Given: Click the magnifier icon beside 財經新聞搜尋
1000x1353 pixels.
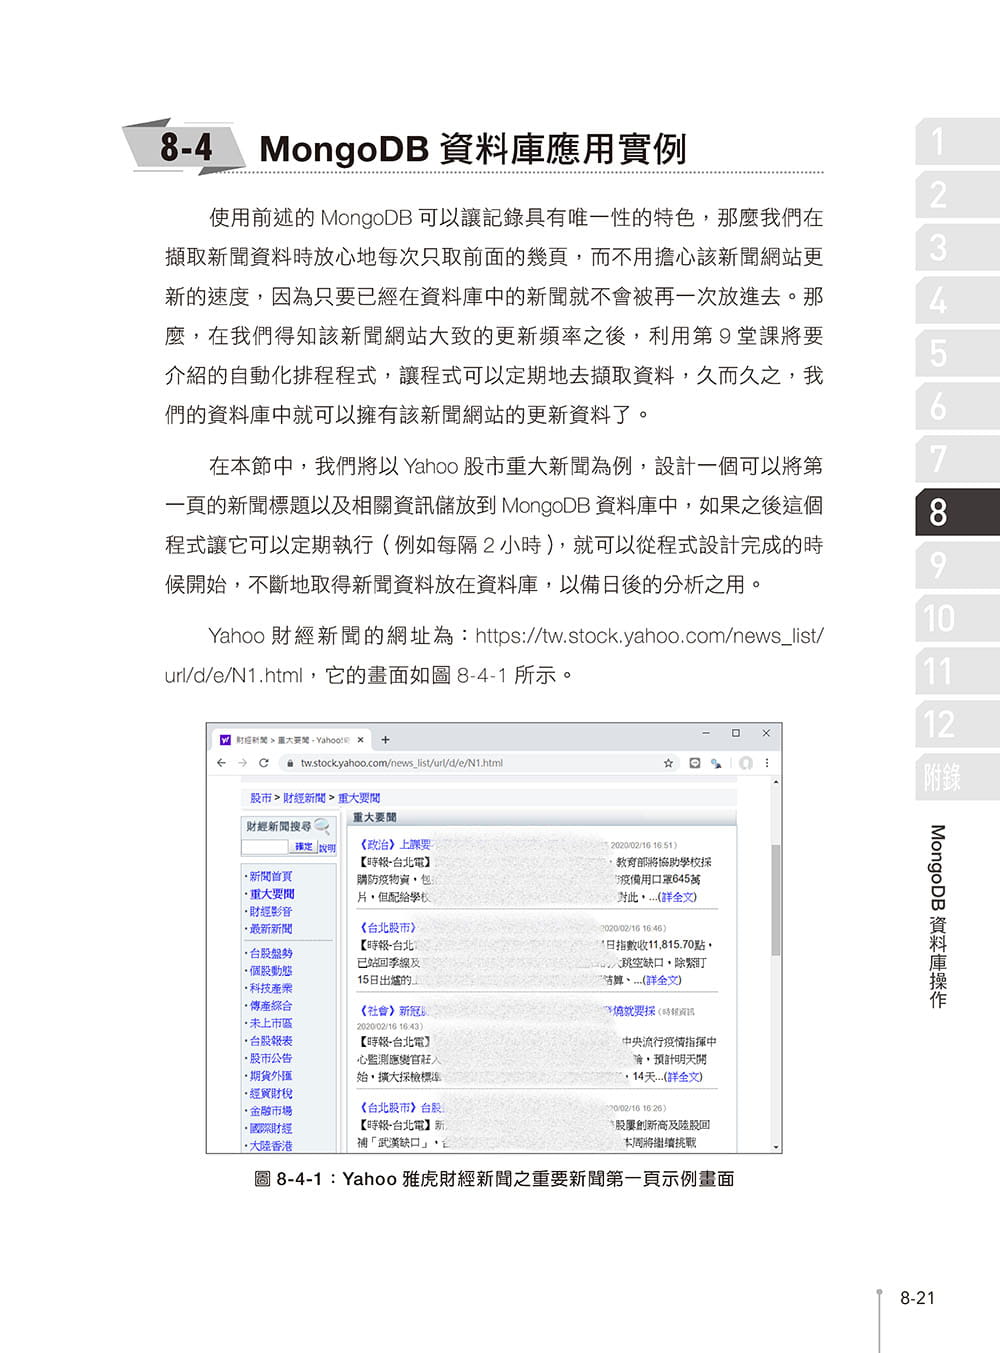Looking at the screenshot, I should [x=322, y=826].
